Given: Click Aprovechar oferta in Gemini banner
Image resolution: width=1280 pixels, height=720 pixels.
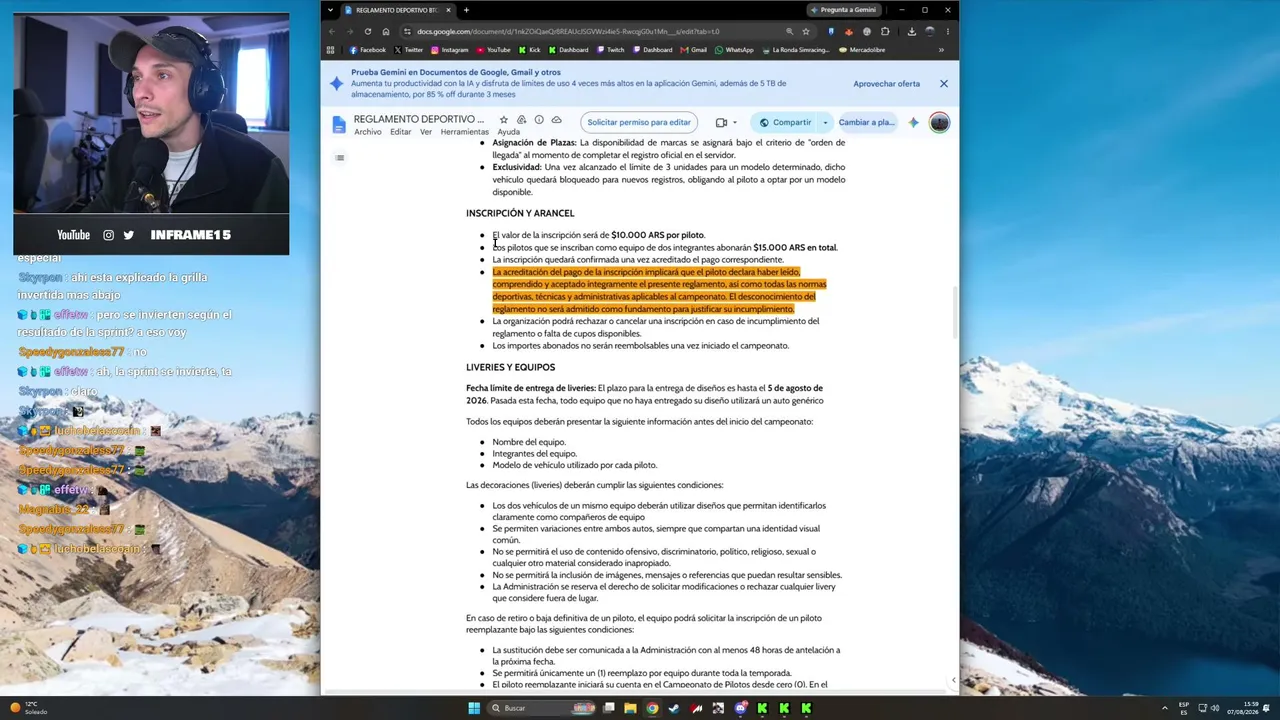Looking at the screenshot, I should 886,84.
